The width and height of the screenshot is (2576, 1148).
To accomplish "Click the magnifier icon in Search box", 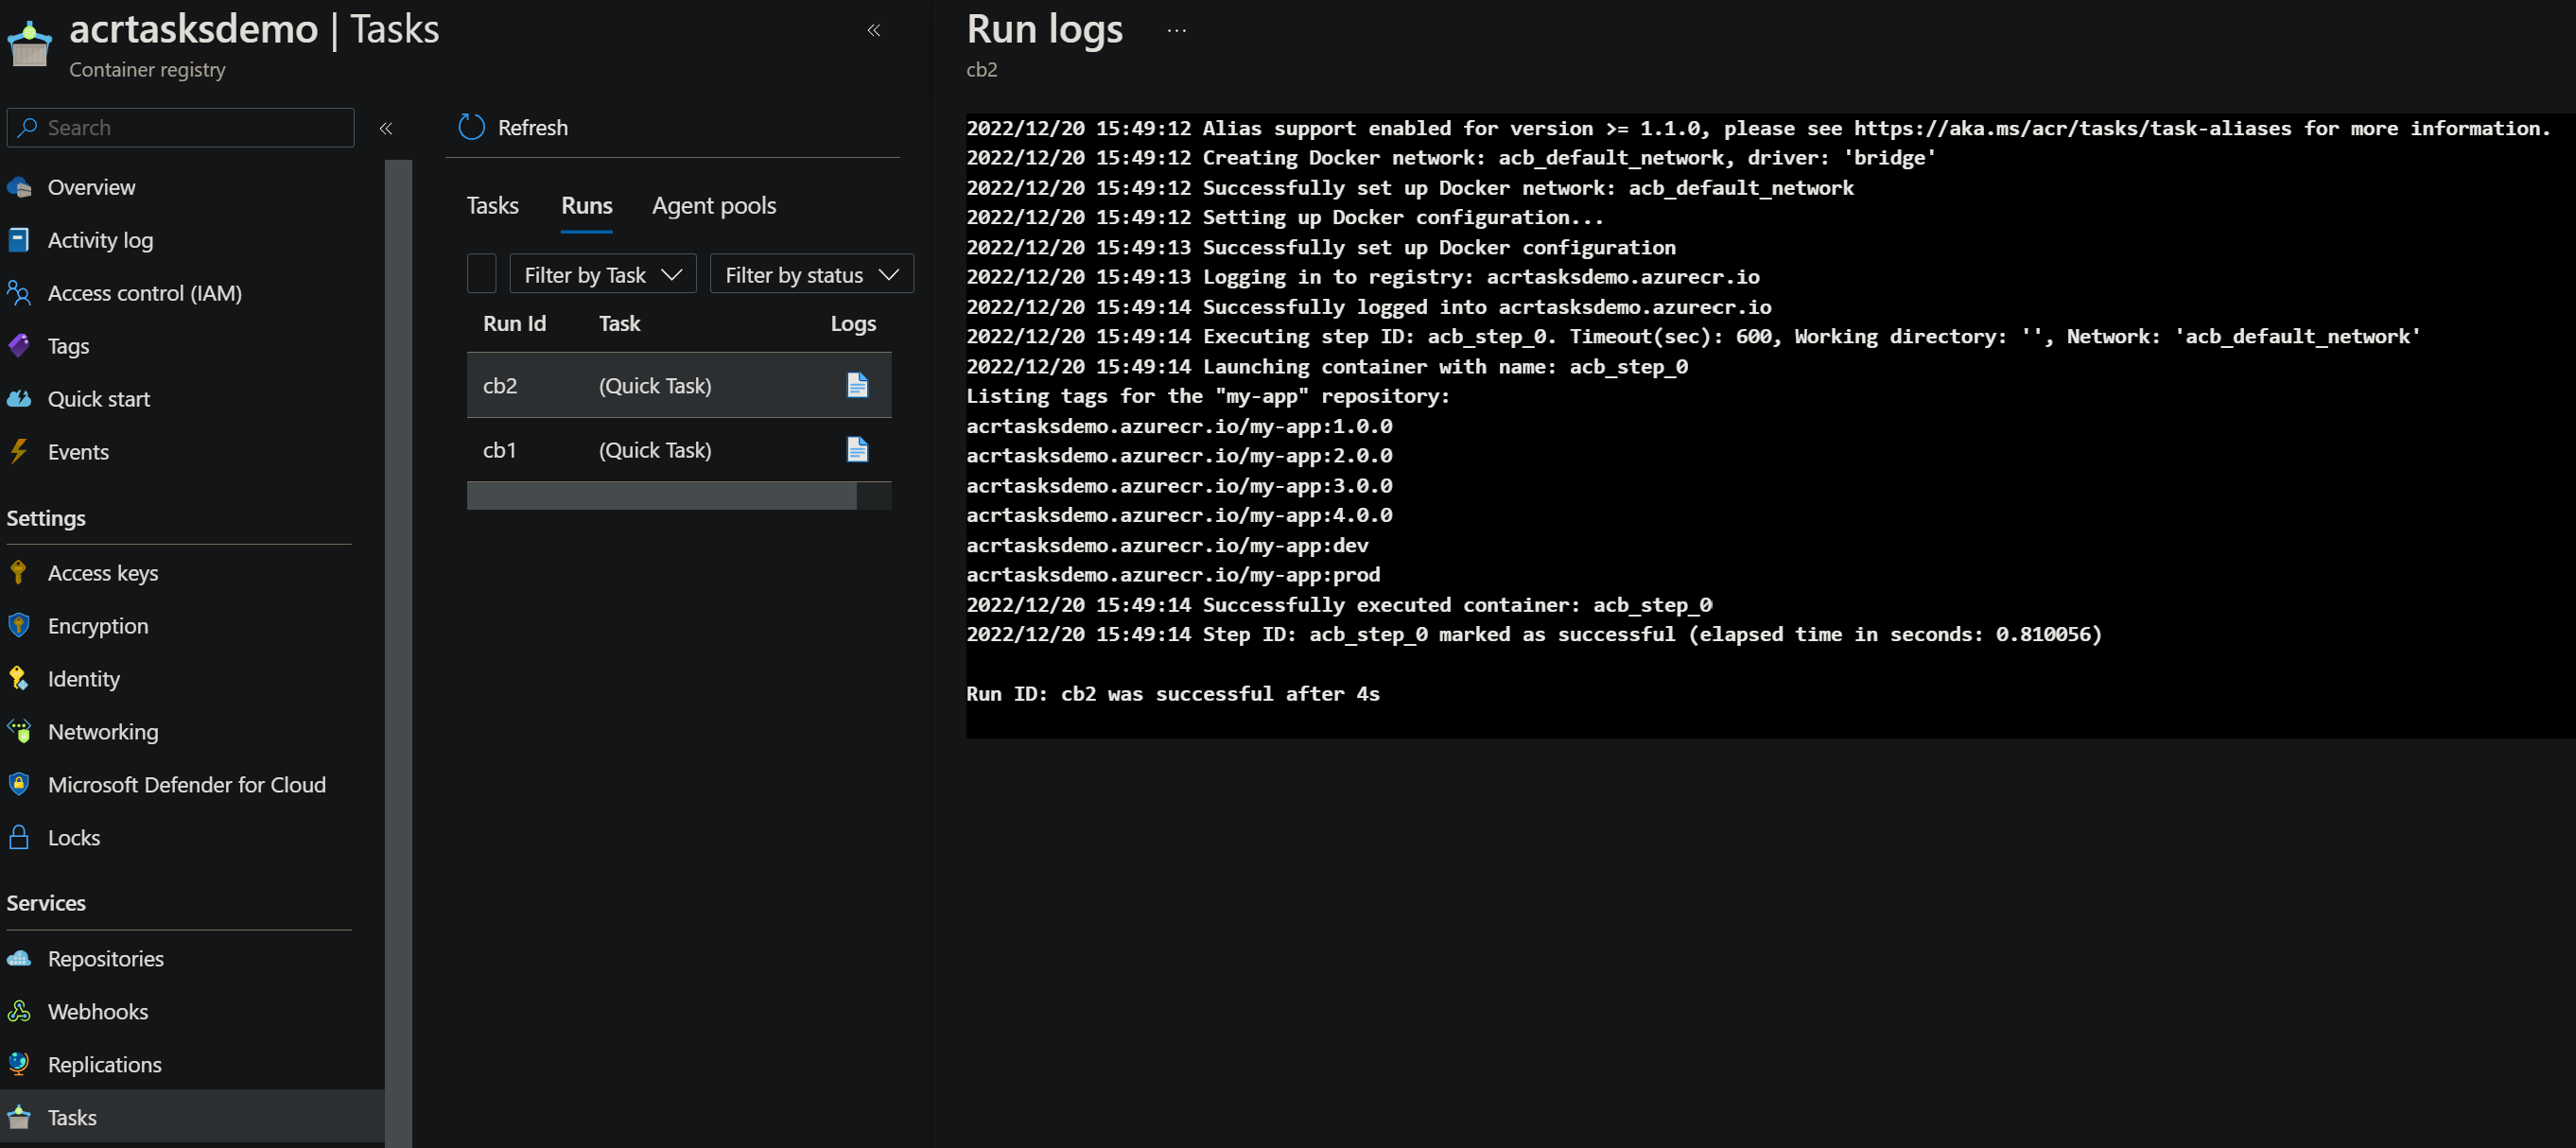I will [x=27, y=128].
